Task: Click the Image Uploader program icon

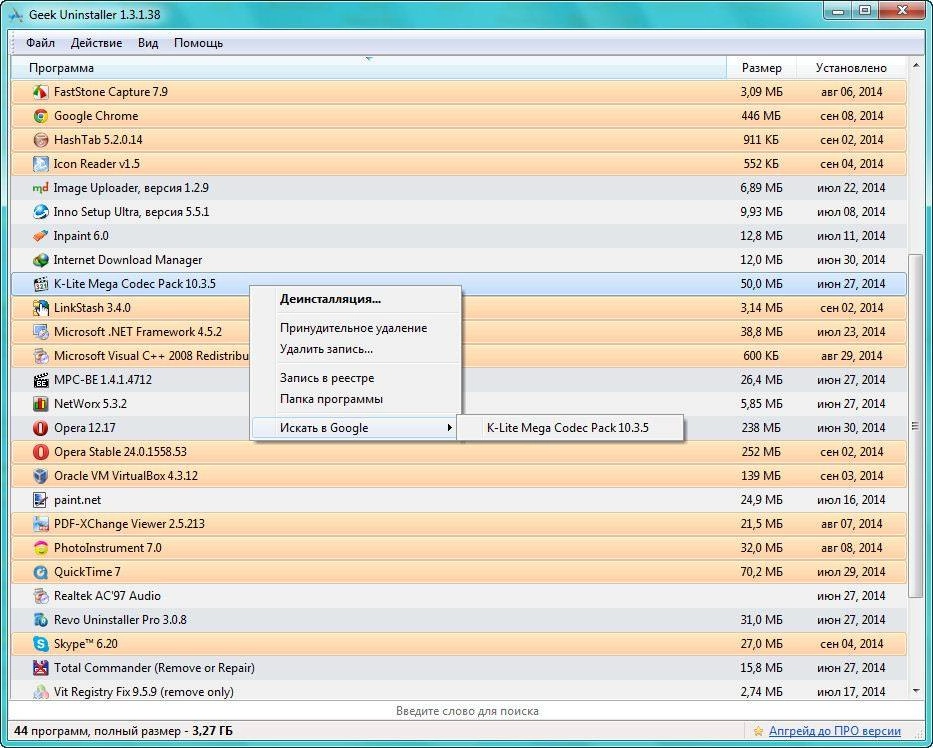Action: point(40,188)
